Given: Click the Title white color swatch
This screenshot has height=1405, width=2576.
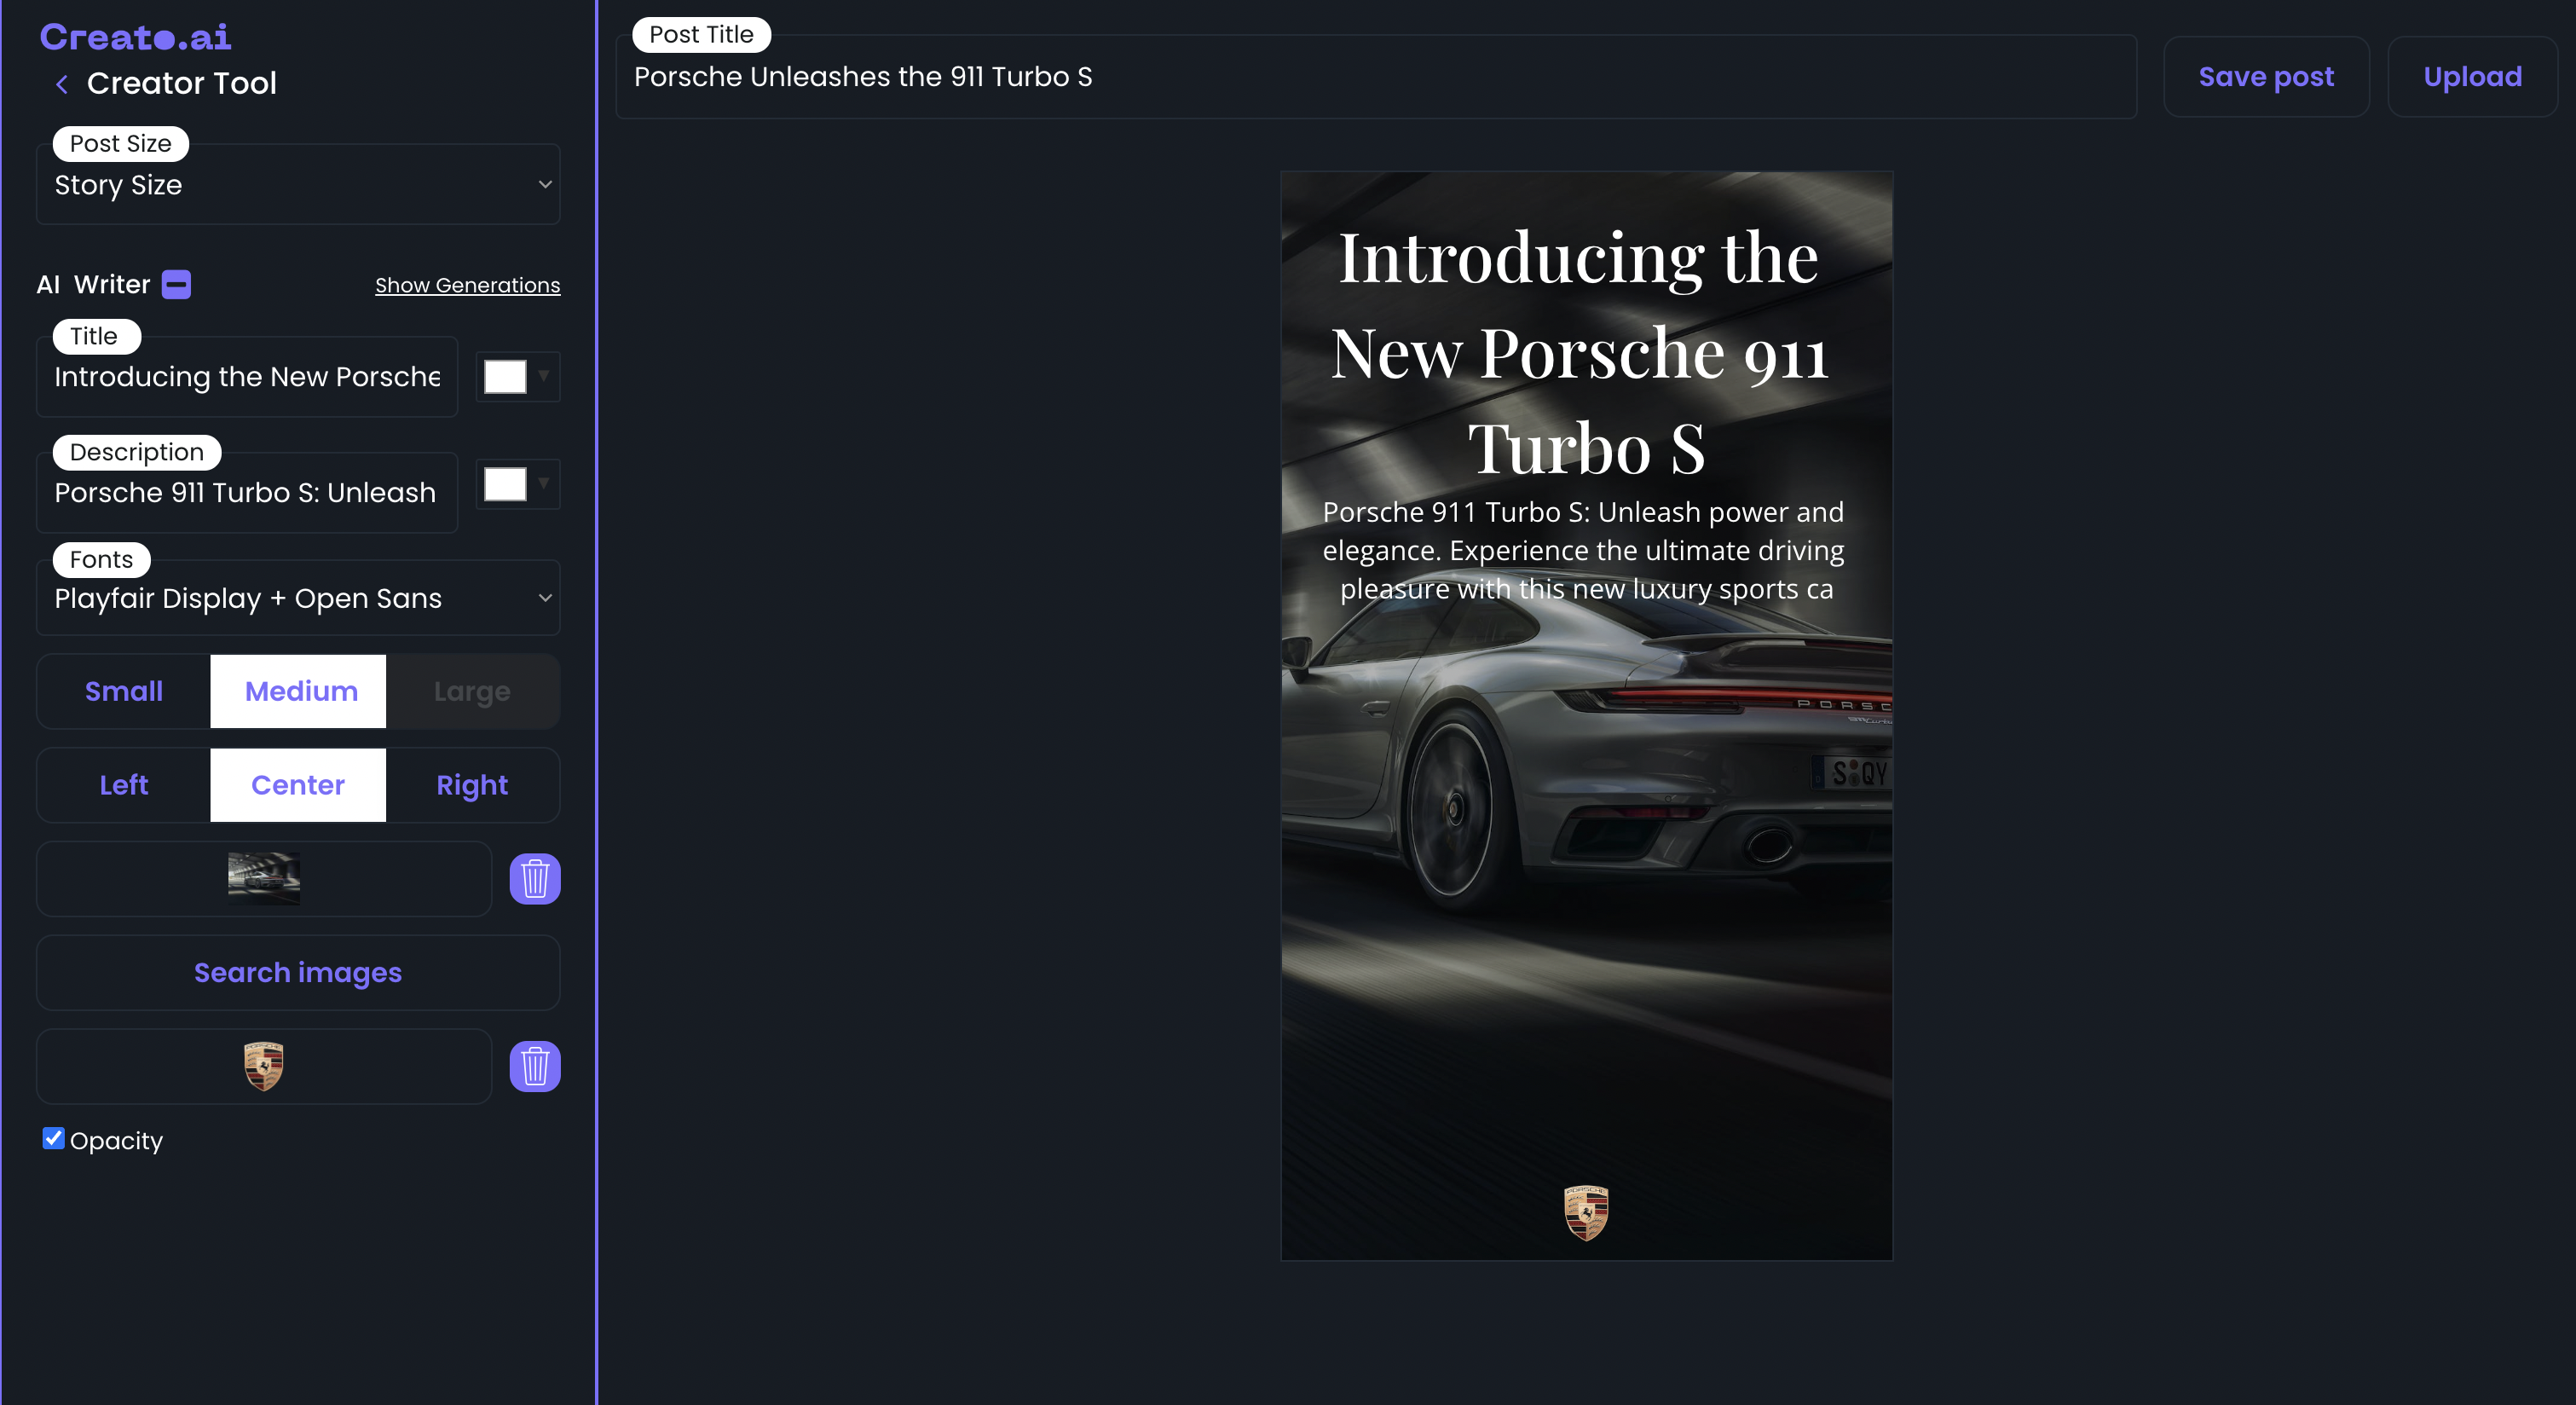Looking at the screenshot, I should tap(505, 376).
